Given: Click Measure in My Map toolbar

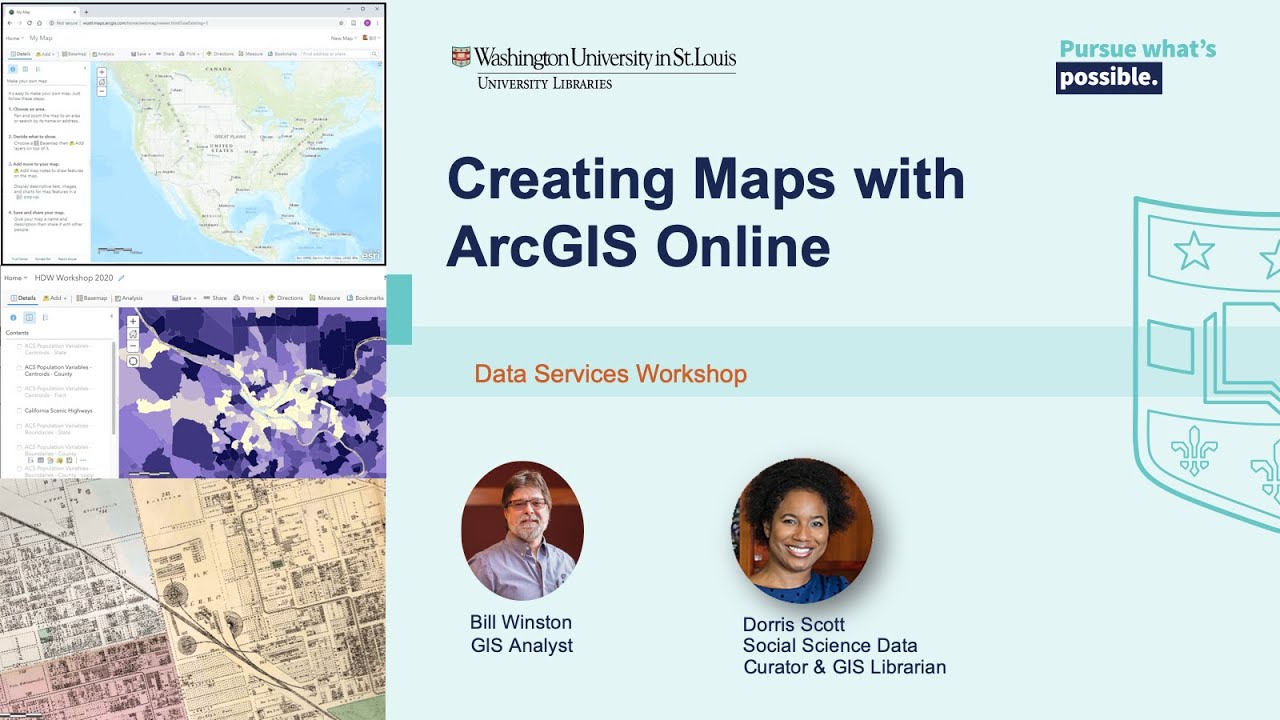Looking at the screenshot, I should 250,54.
